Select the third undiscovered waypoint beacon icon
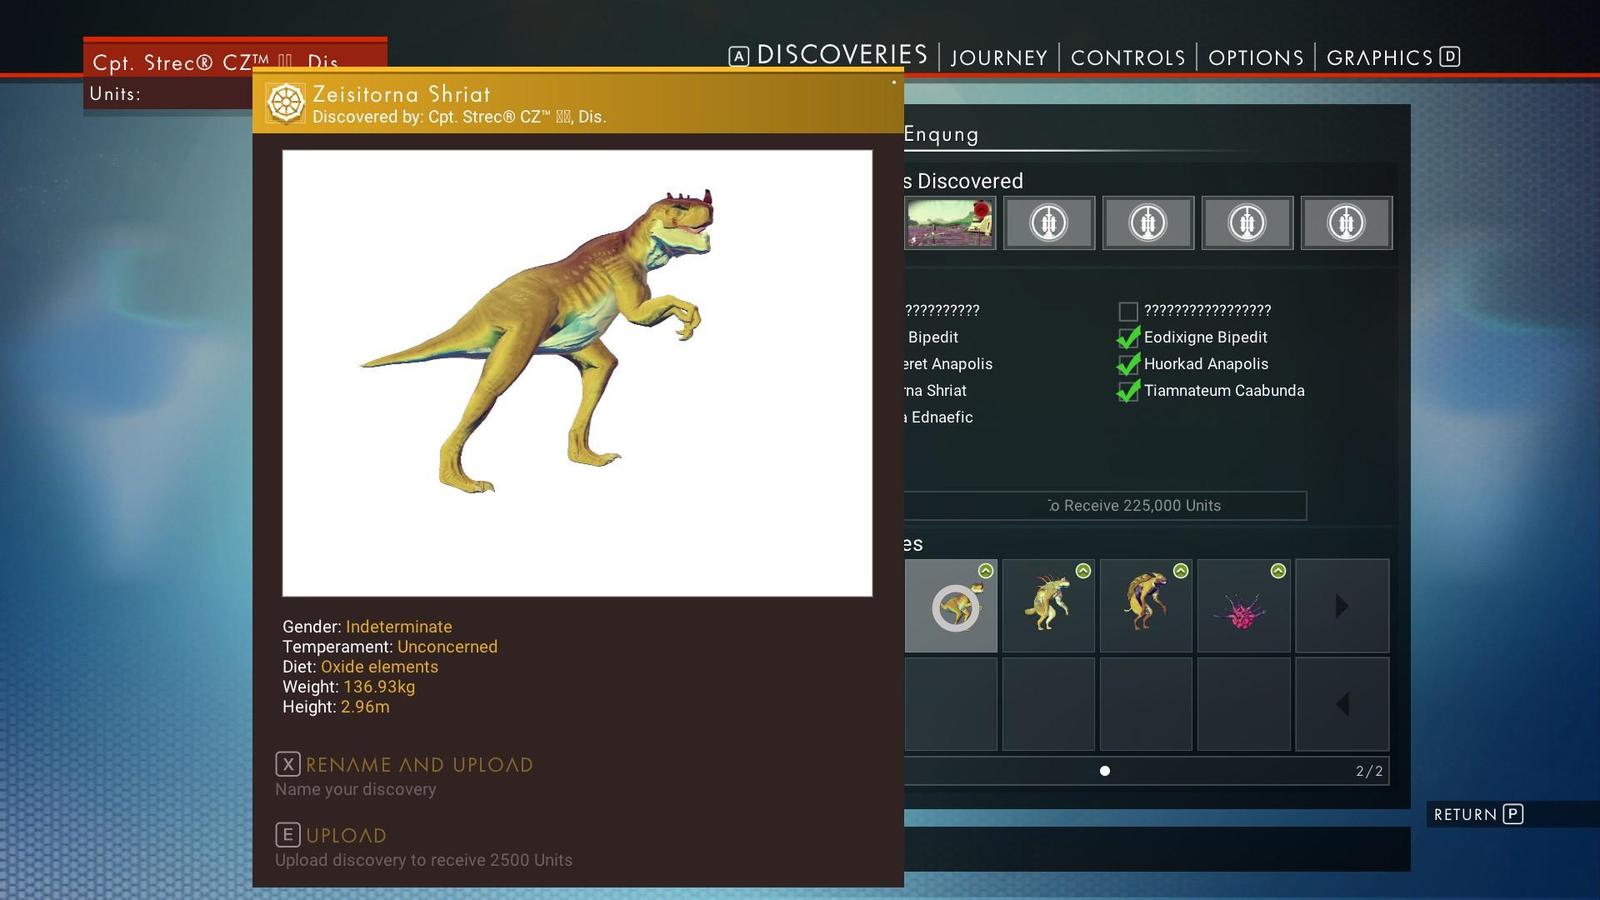The height and width of the screenshot is (900, 1600). tap(1247, 222)
